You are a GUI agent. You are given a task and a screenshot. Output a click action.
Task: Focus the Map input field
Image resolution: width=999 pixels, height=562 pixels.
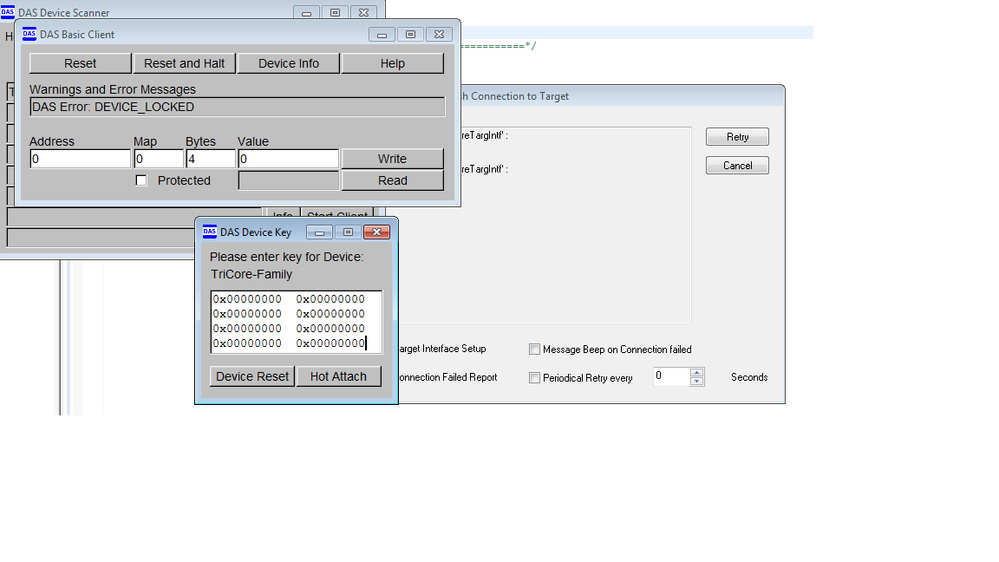[158, 159]
